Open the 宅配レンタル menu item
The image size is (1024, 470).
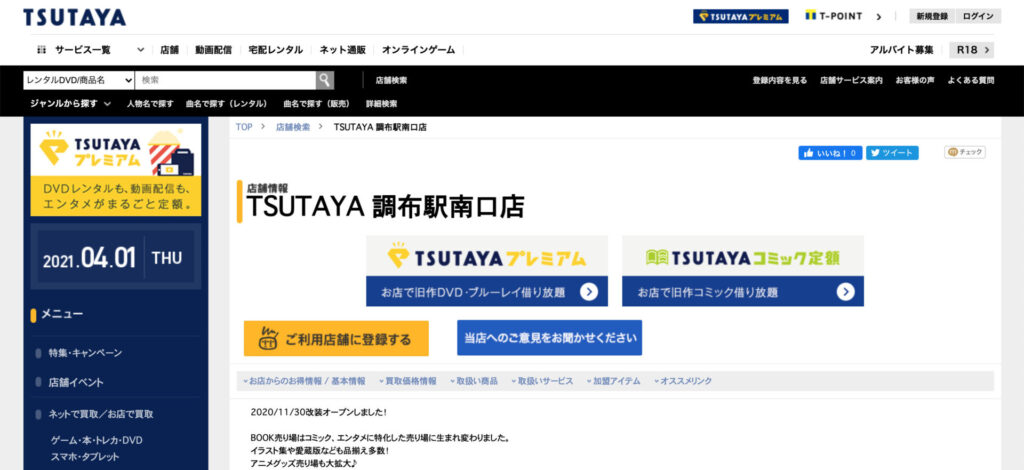point(275,50)
